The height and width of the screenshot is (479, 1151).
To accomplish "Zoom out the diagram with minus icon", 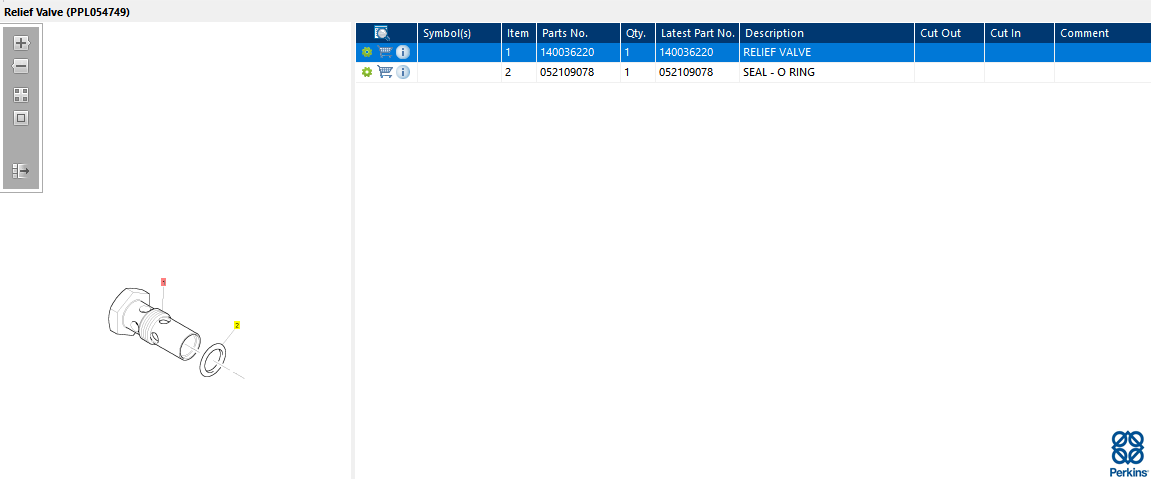I will coord(21,66).
